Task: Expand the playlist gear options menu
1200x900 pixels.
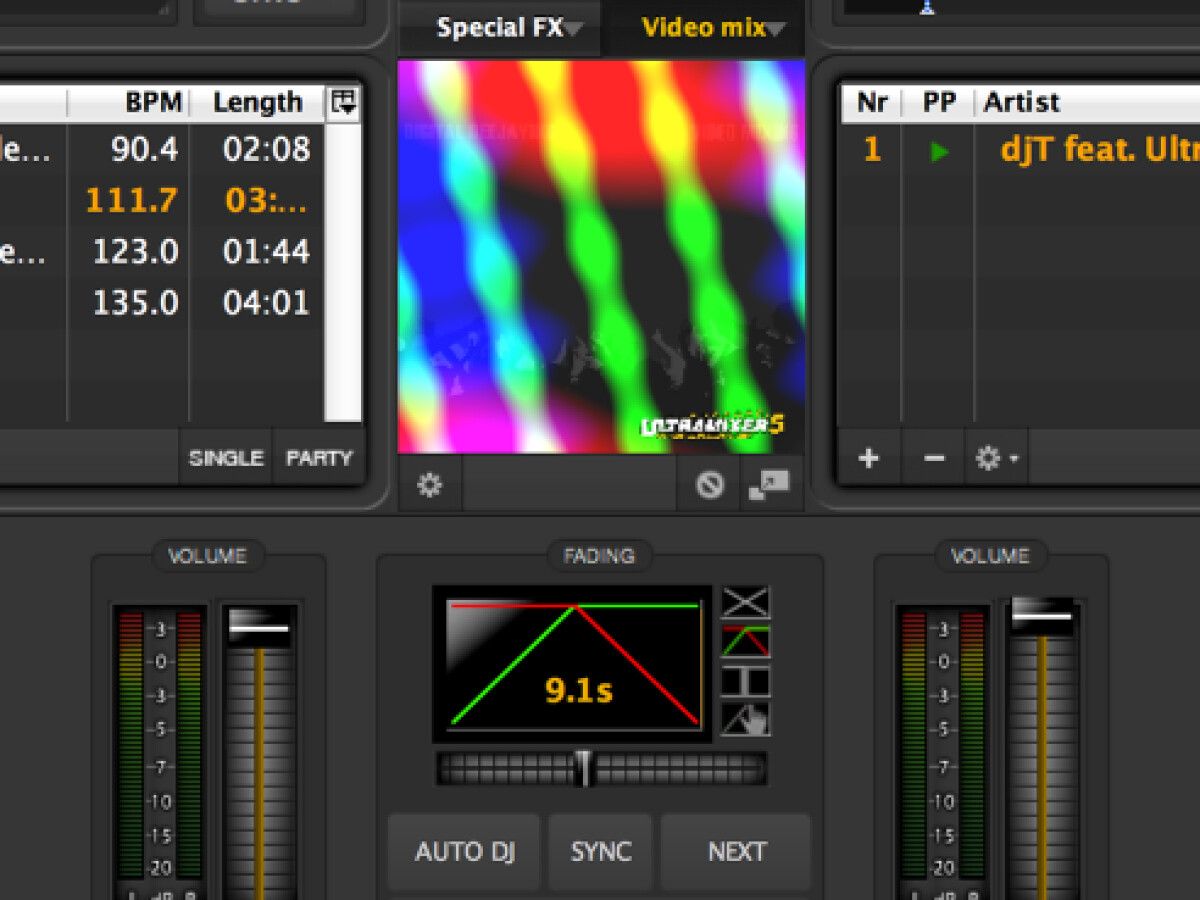Action: (997, 459)
